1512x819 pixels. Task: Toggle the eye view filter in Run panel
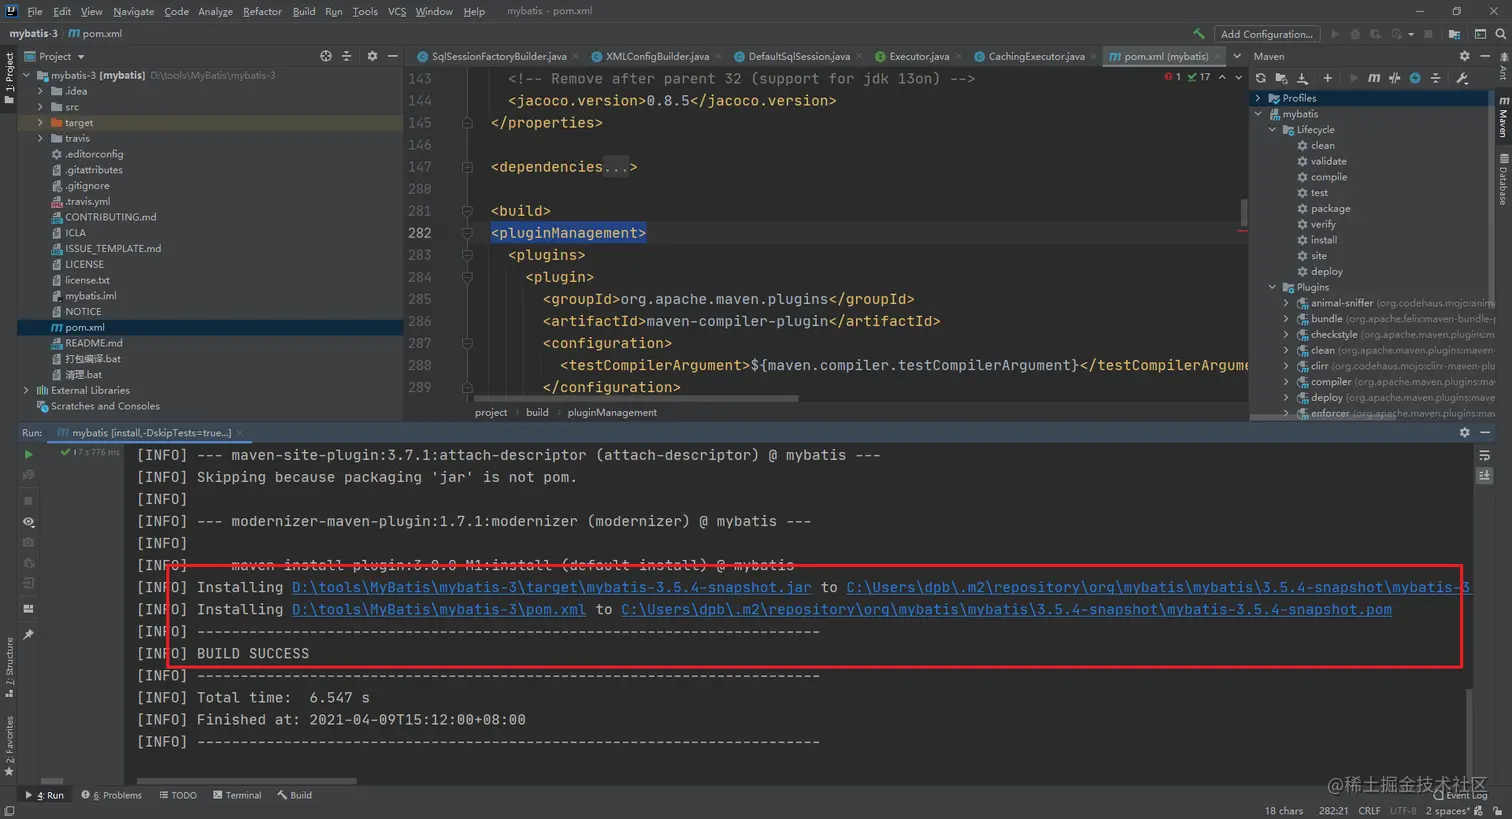click(x=28, y=522)
